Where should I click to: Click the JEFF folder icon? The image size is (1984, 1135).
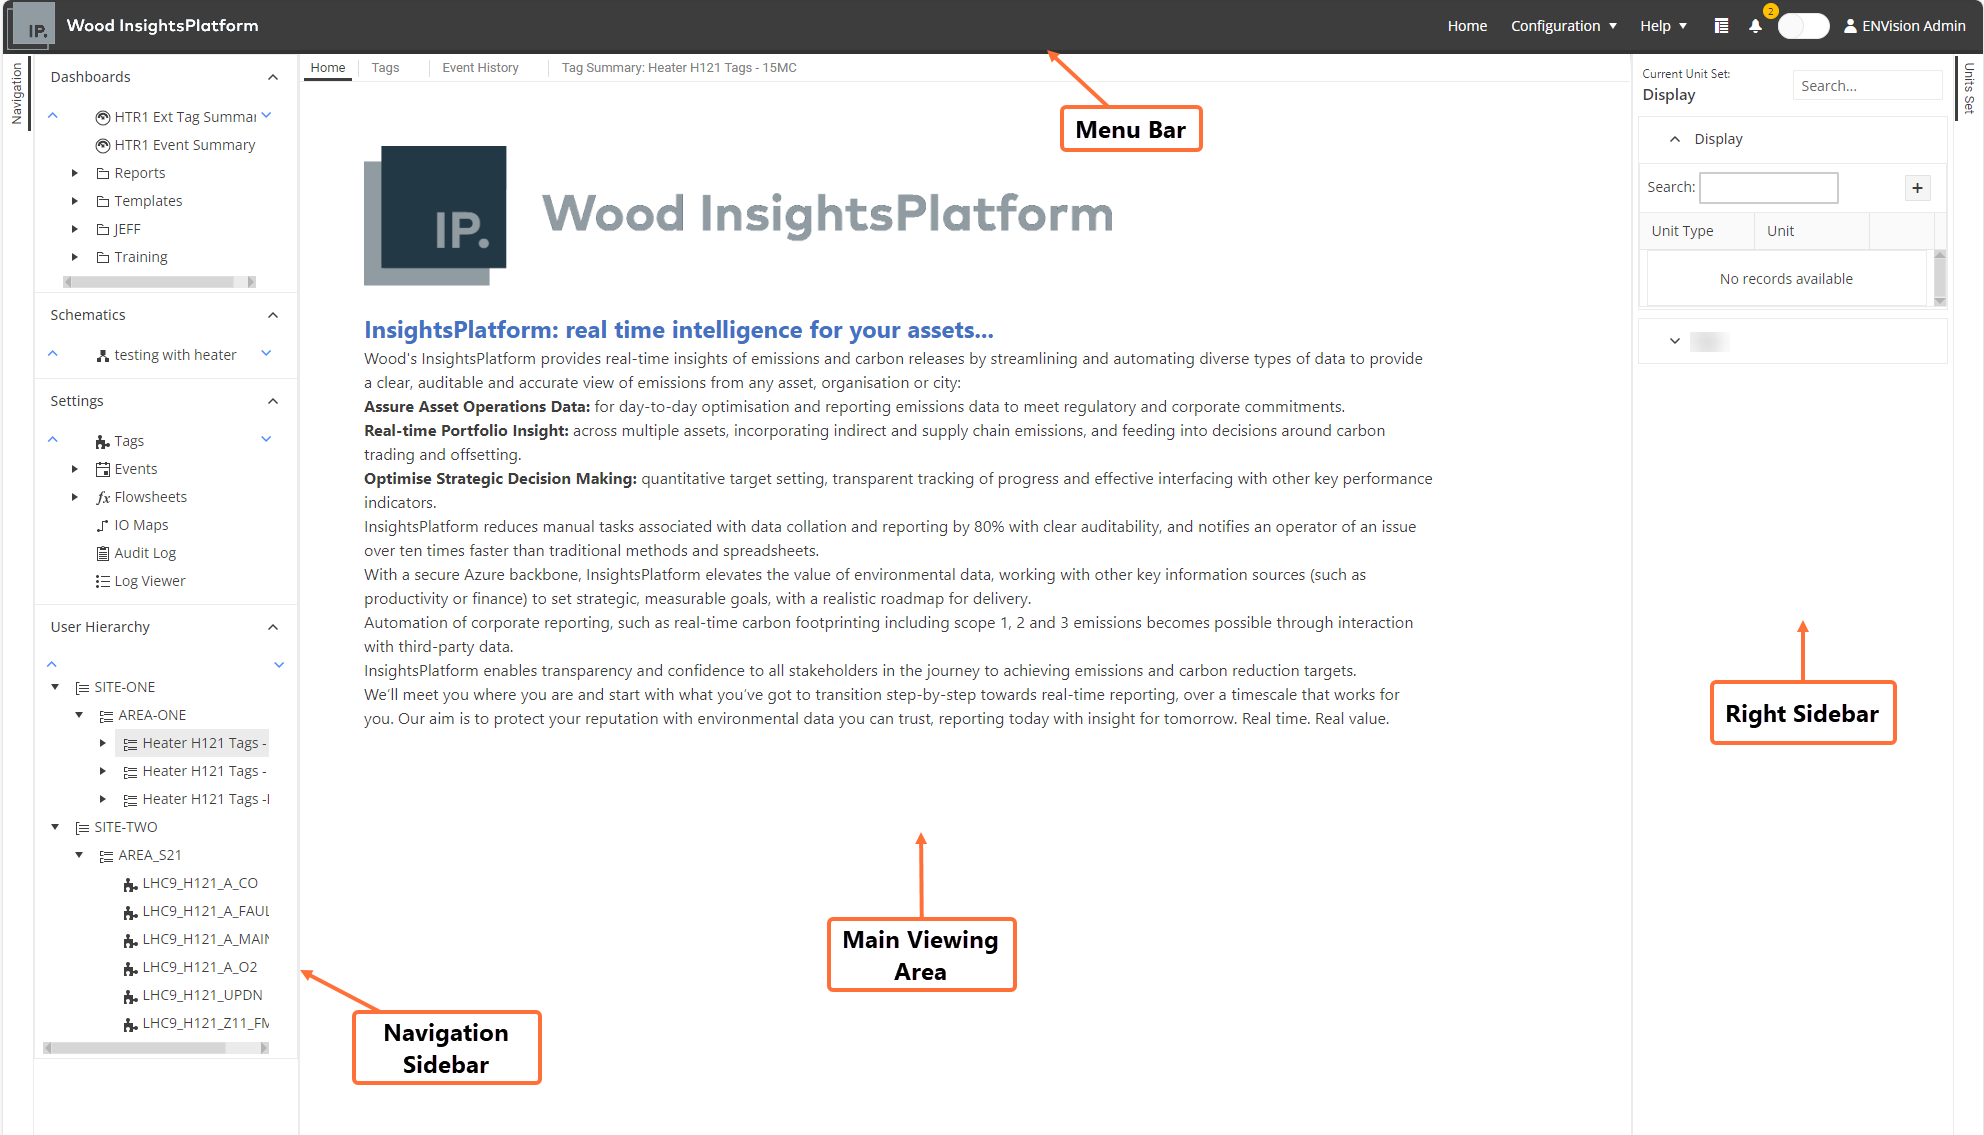pos(102,229)
